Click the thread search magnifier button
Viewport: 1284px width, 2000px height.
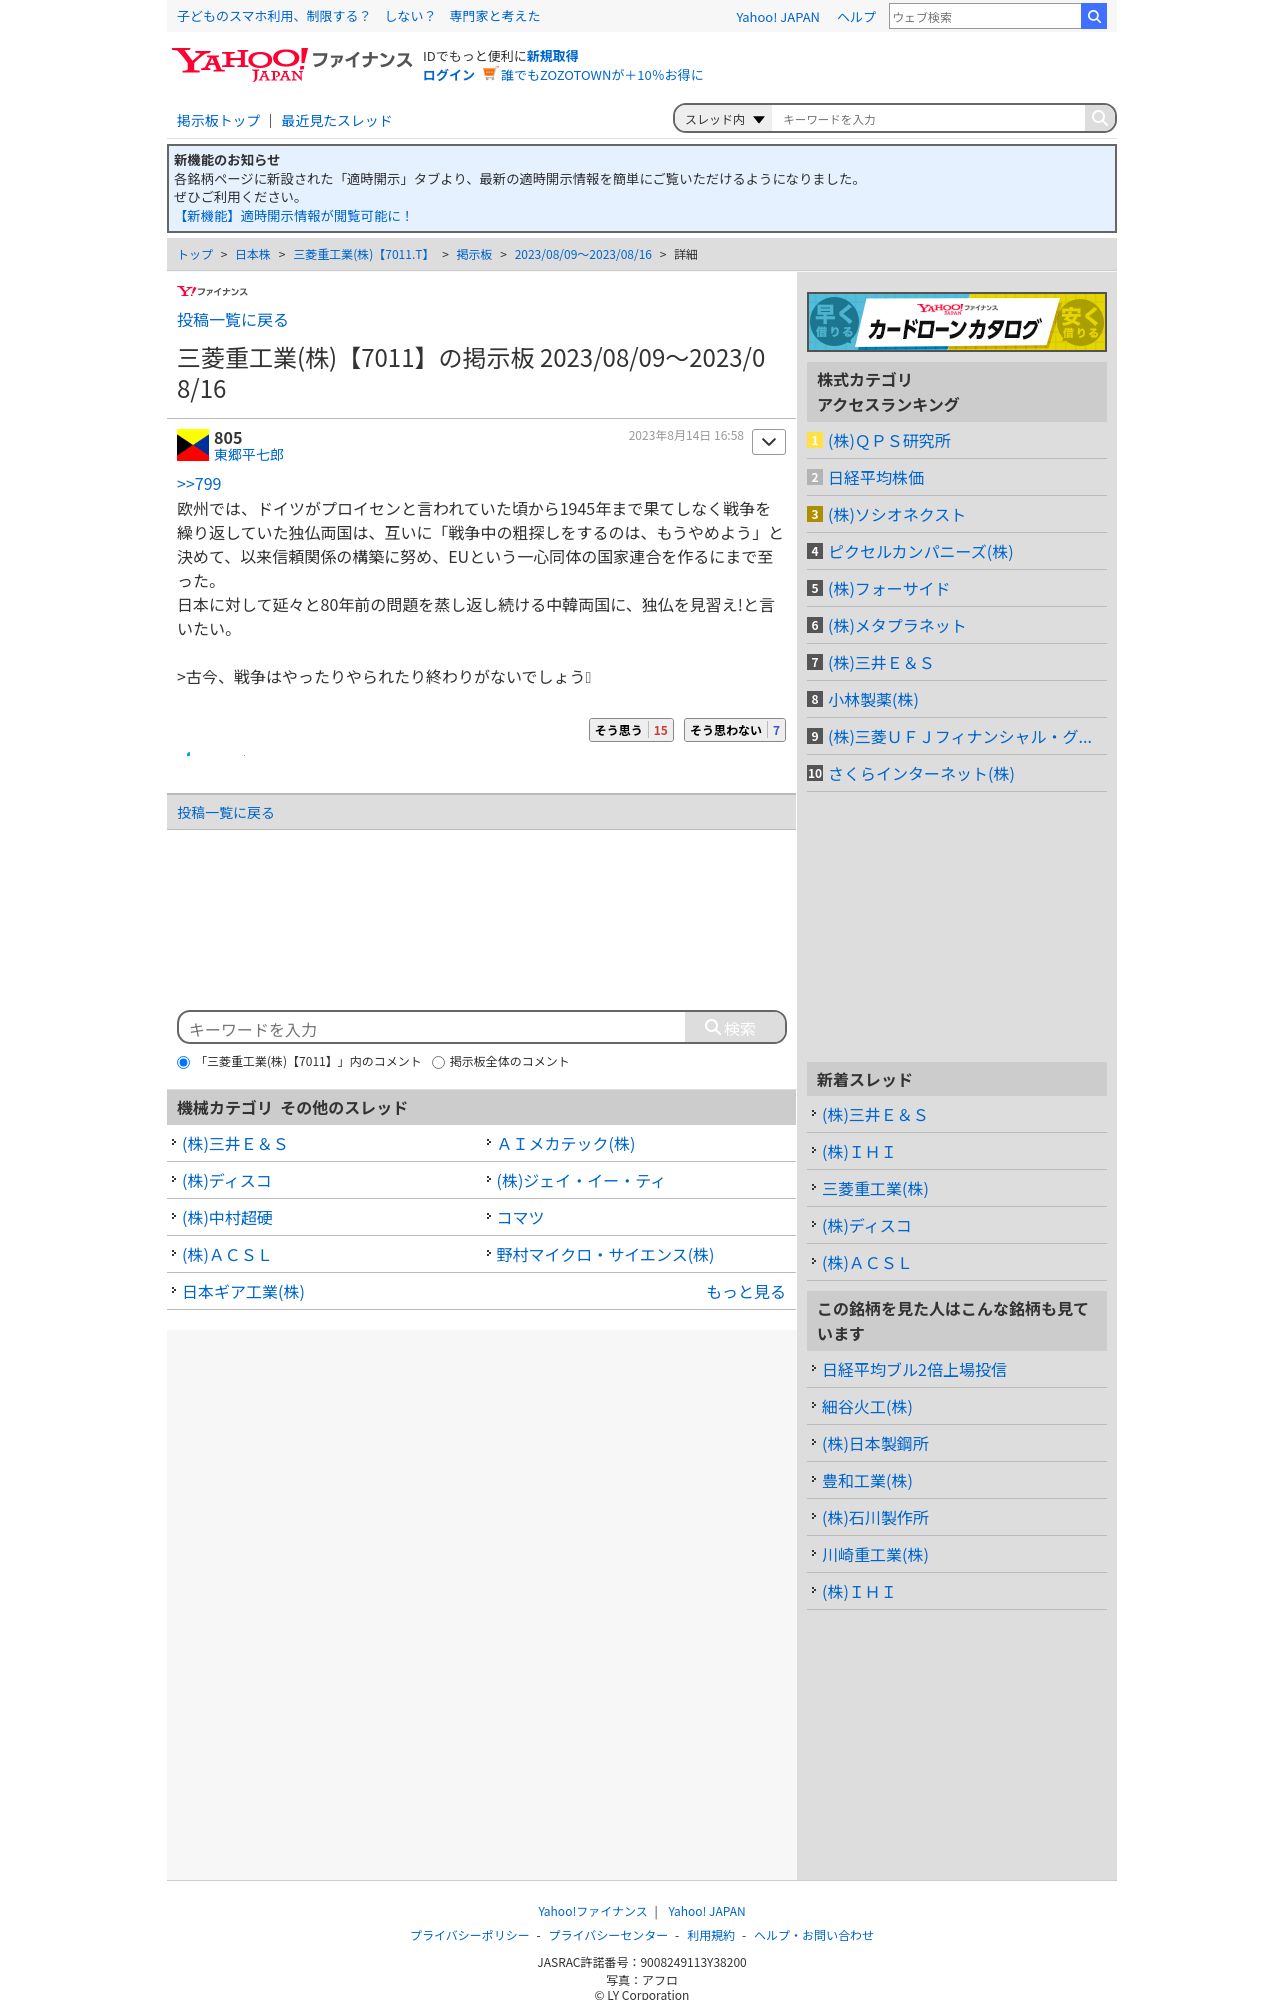click(x=1099, y=118)
